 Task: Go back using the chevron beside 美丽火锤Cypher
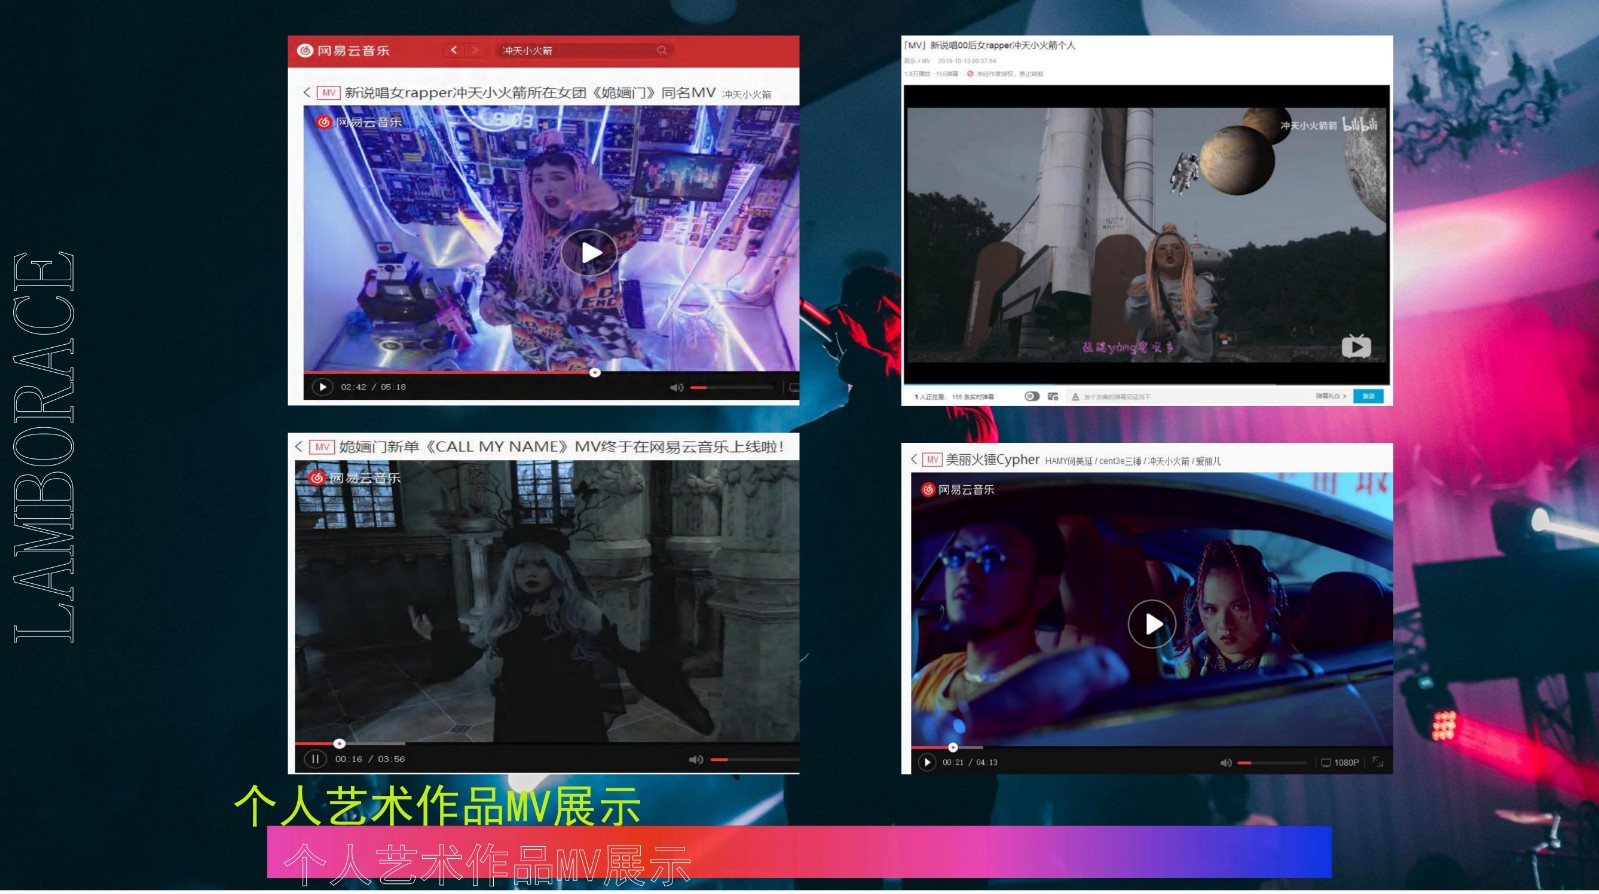click(x=914, y=460)
